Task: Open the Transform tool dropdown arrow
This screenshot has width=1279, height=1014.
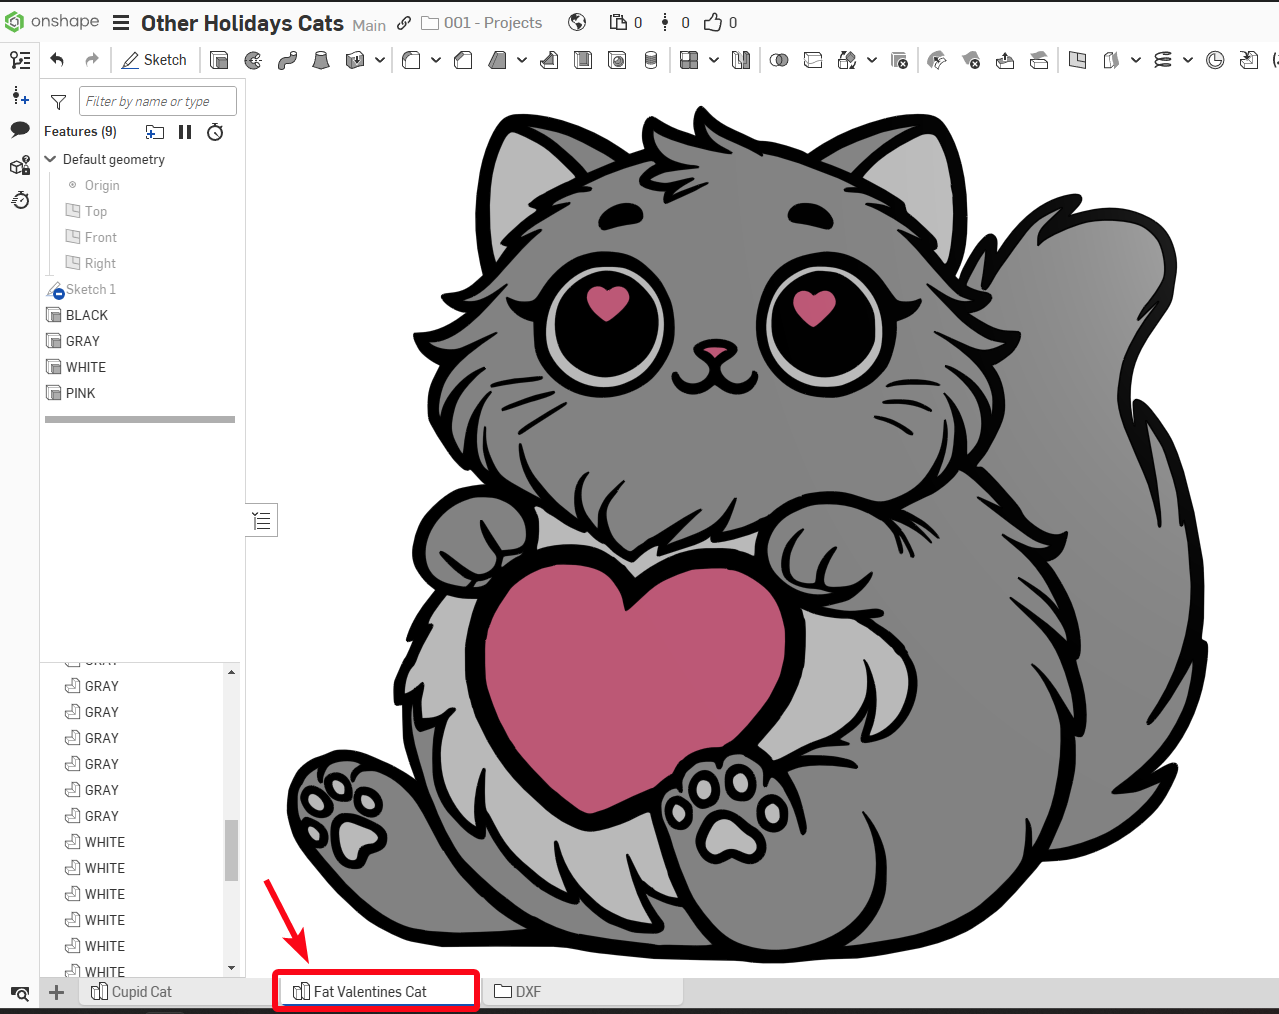Action: (872, 60)
